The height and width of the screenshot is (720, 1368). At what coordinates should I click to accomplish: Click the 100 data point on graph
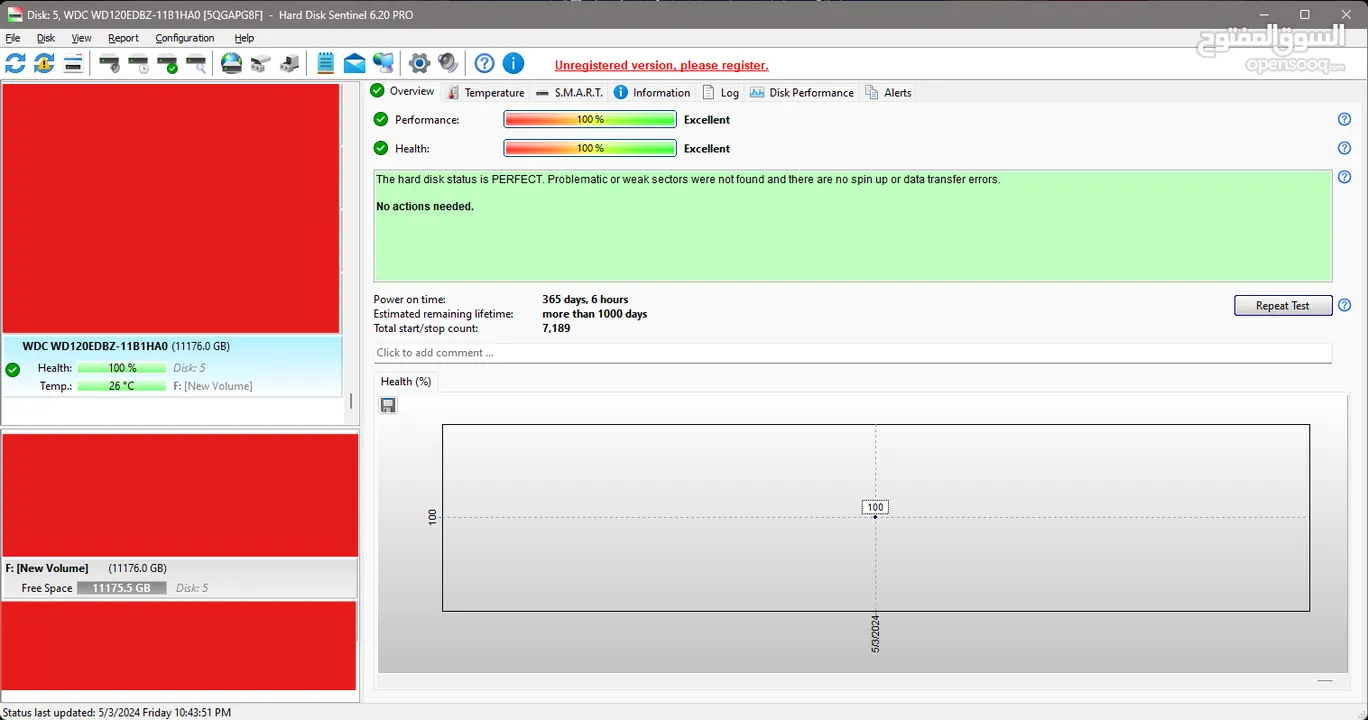(x=875, y=507)
